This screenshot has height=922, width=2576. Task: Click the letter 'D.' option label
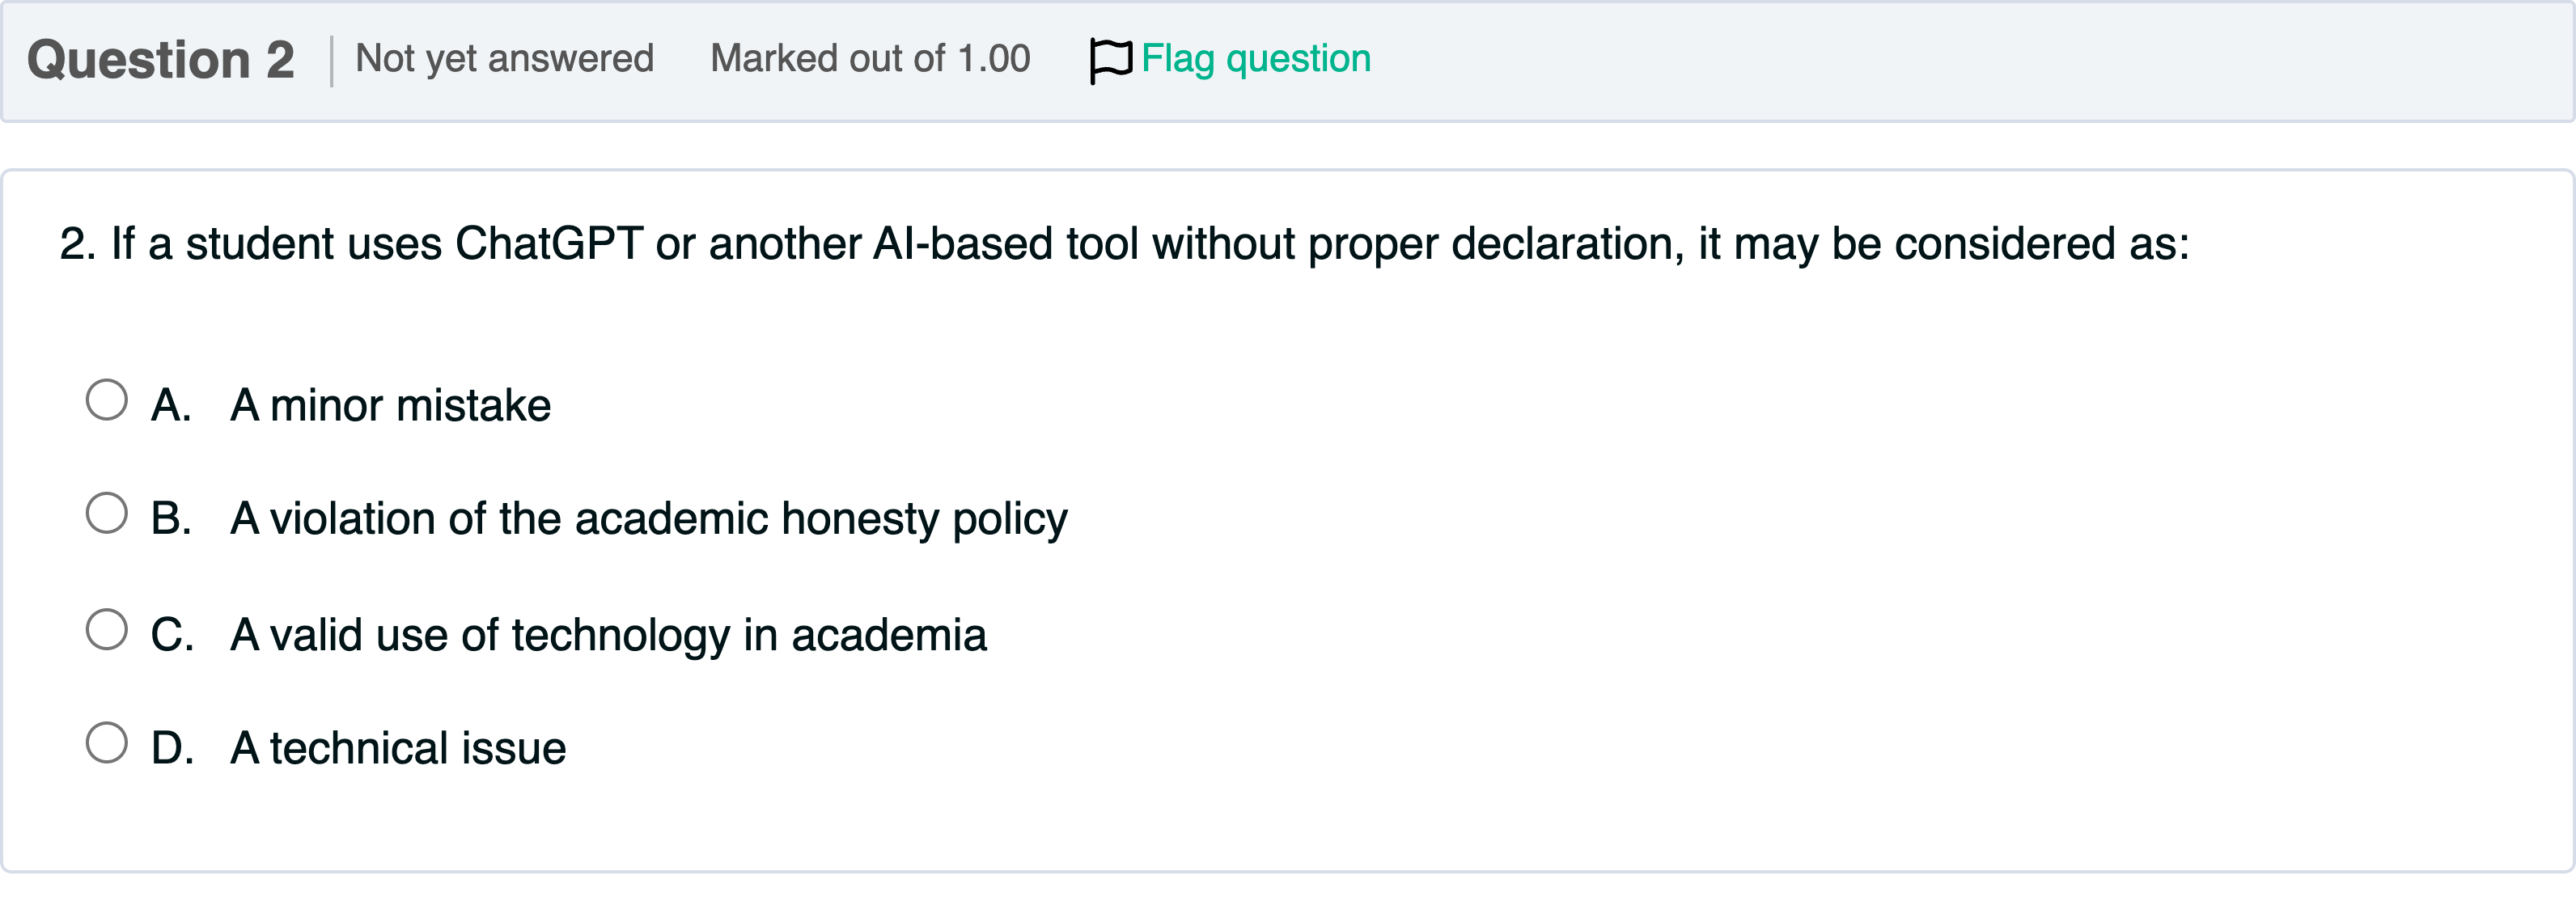(172, 748)
